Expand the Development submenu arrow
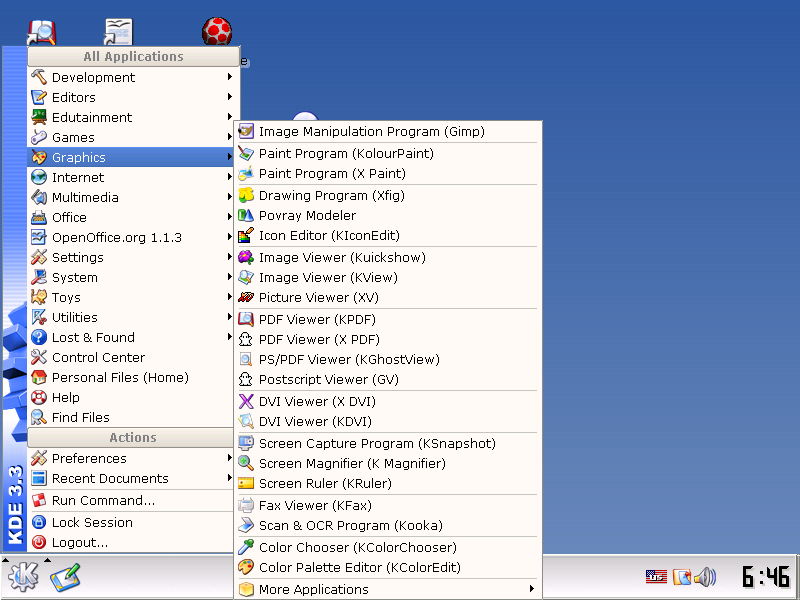The height and width of the screenshot is (600, 800). coord(230,77)
